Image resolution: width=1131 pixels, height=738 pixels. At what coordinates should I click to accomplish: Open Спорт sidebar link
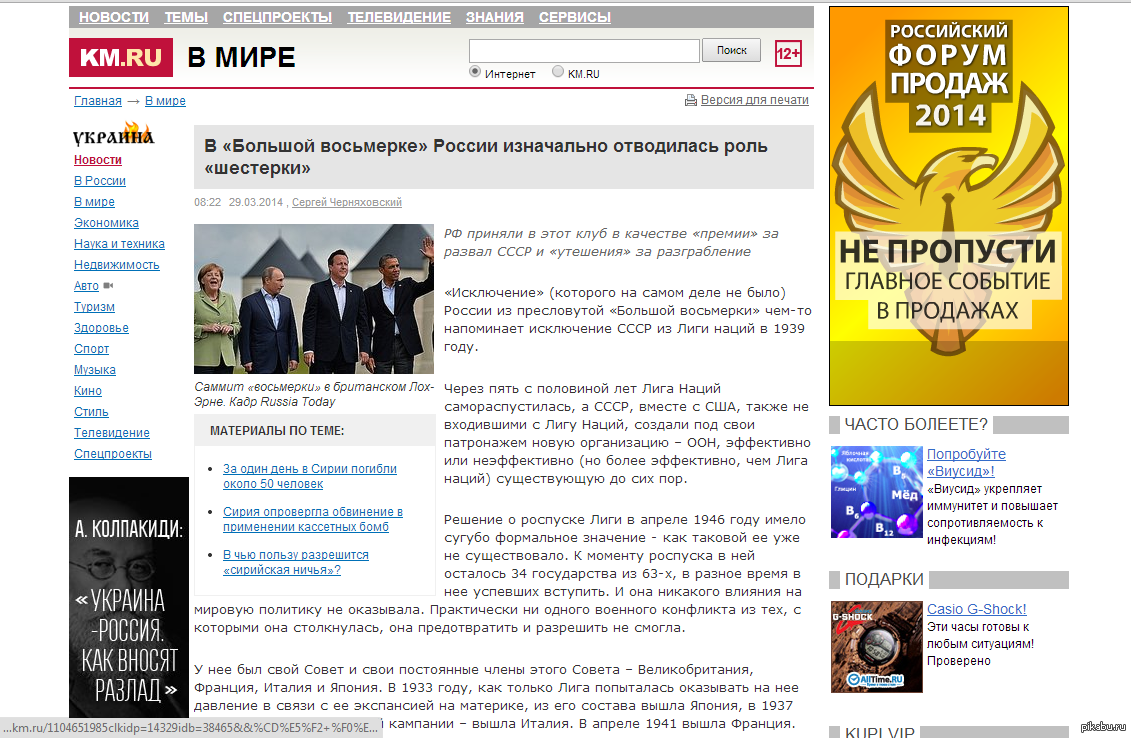(92, 348)
